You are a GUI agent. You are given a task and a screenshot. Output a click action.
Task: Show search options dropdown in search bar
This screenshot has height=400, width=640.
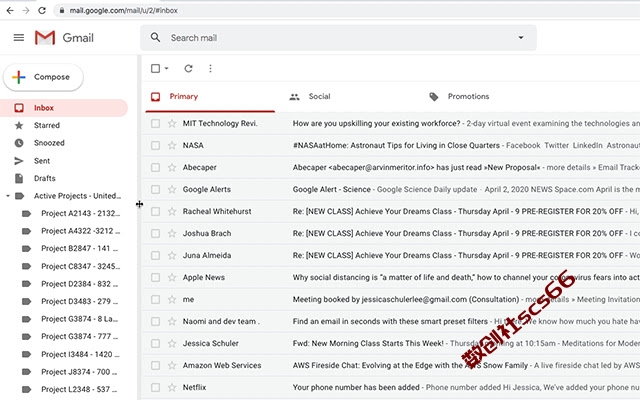point(521,38)
